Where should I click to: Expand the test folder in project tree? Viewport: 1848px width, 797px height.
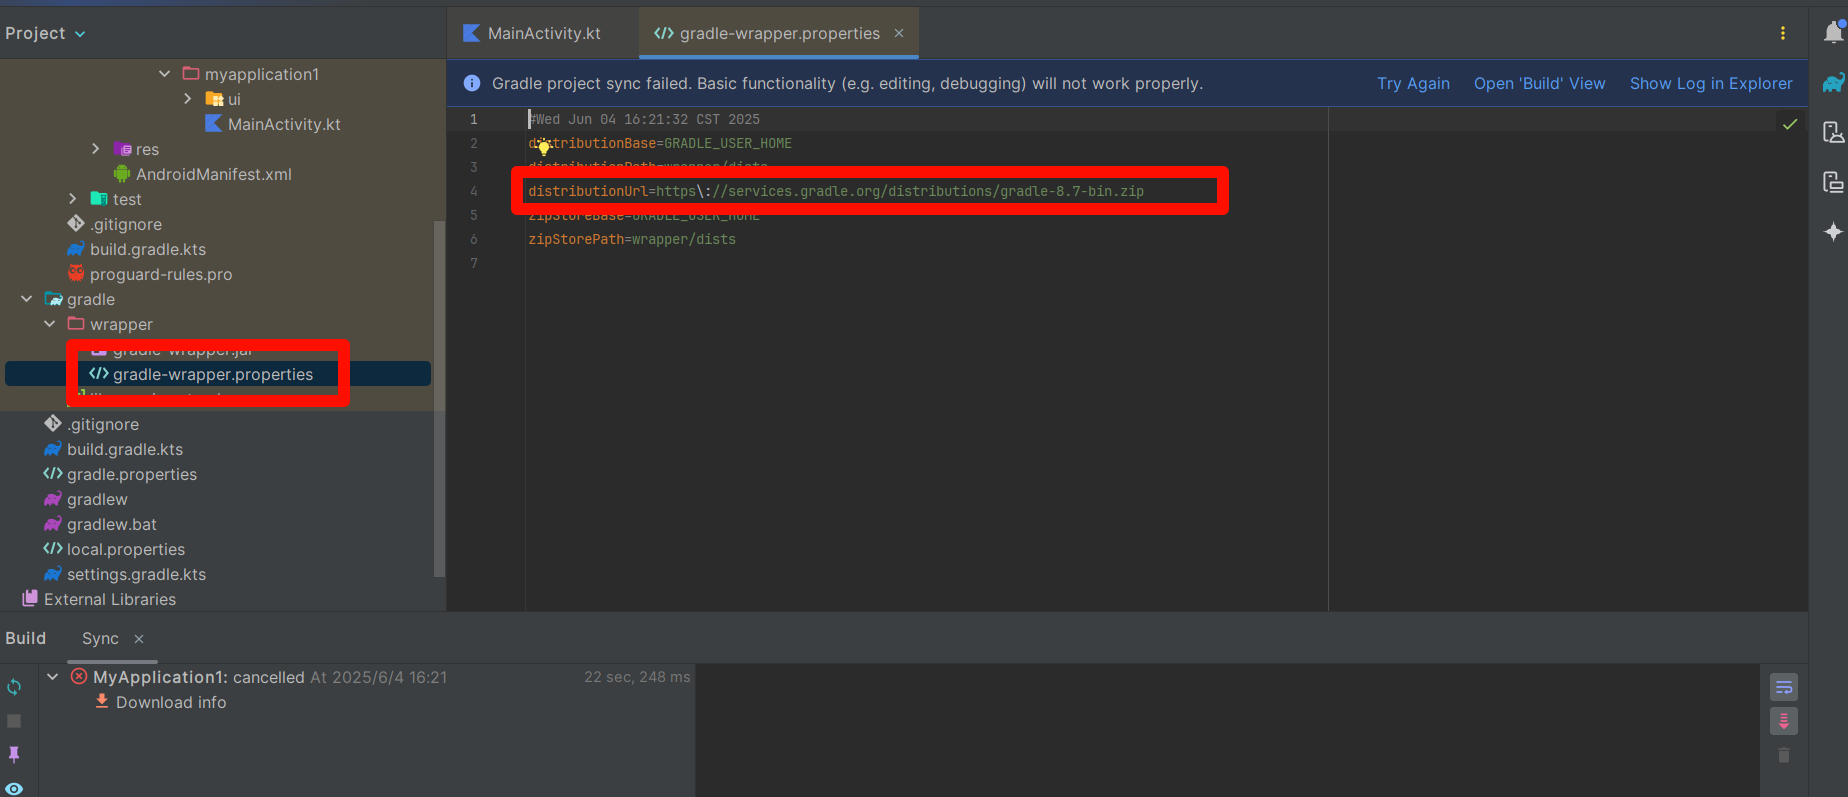pyautogui.click(x=73, y=199)
